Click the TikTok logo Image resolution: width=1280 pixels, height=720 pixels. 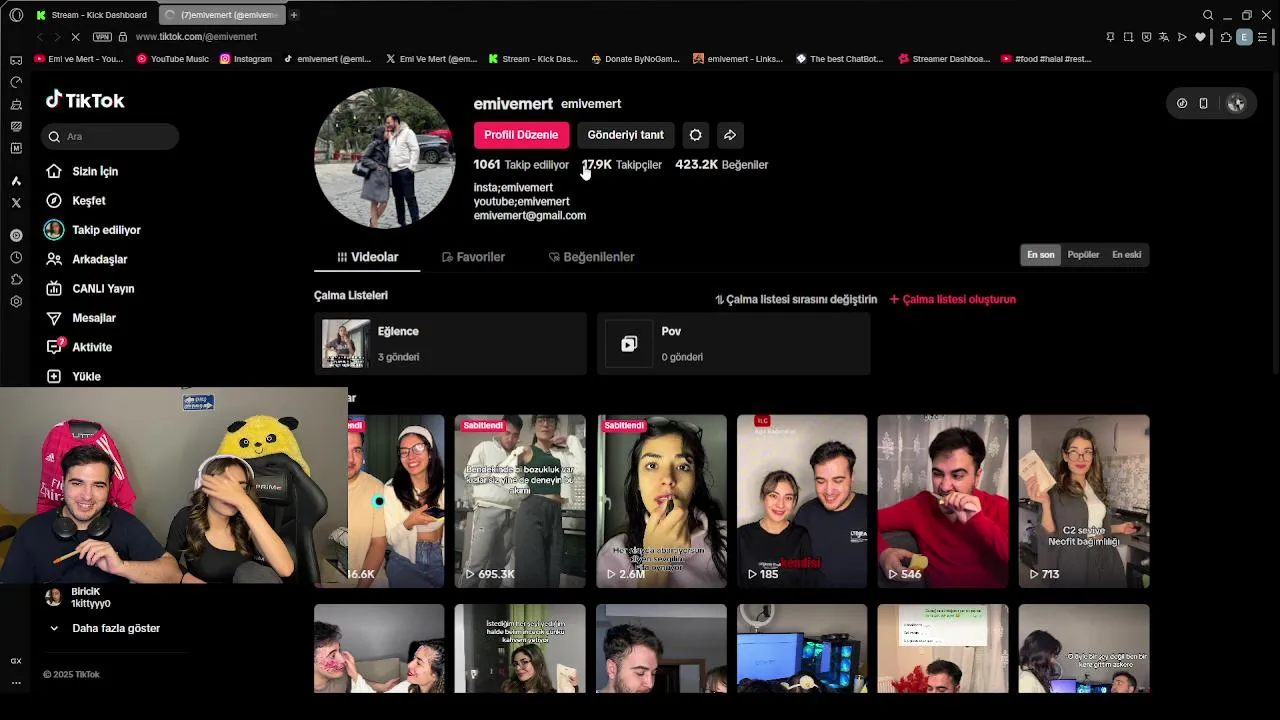pyautogui.click(x=85, y=100)
